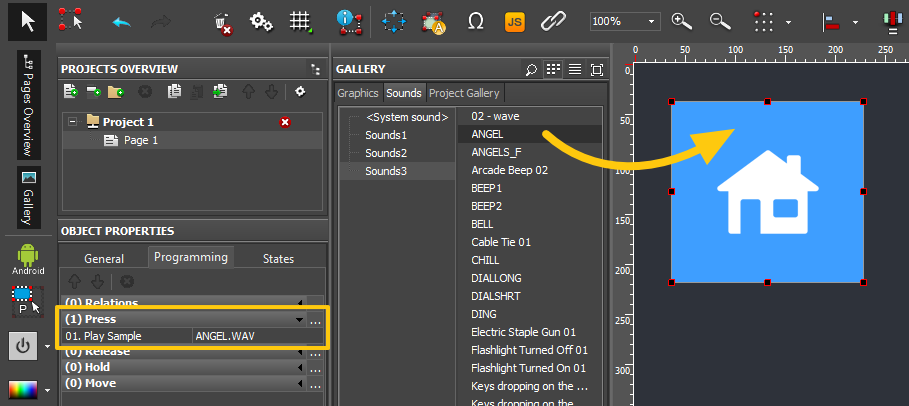Screen dimensions: 909x406
Task: Expand the color swatch's dropdown arrow
Action: pyautogui.click(x=48, y=390)
